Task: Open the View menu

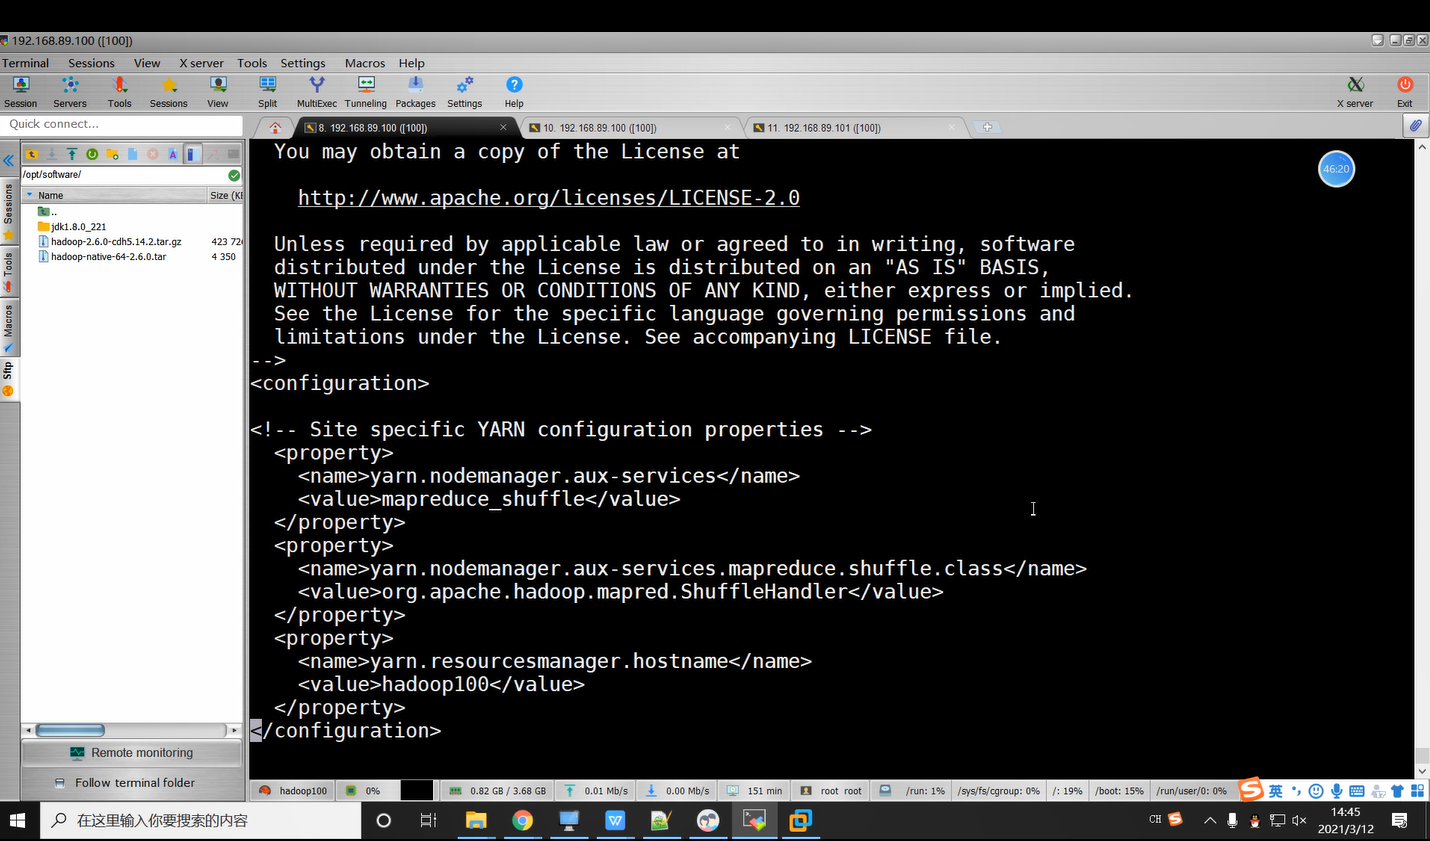Action: (147, 63)
